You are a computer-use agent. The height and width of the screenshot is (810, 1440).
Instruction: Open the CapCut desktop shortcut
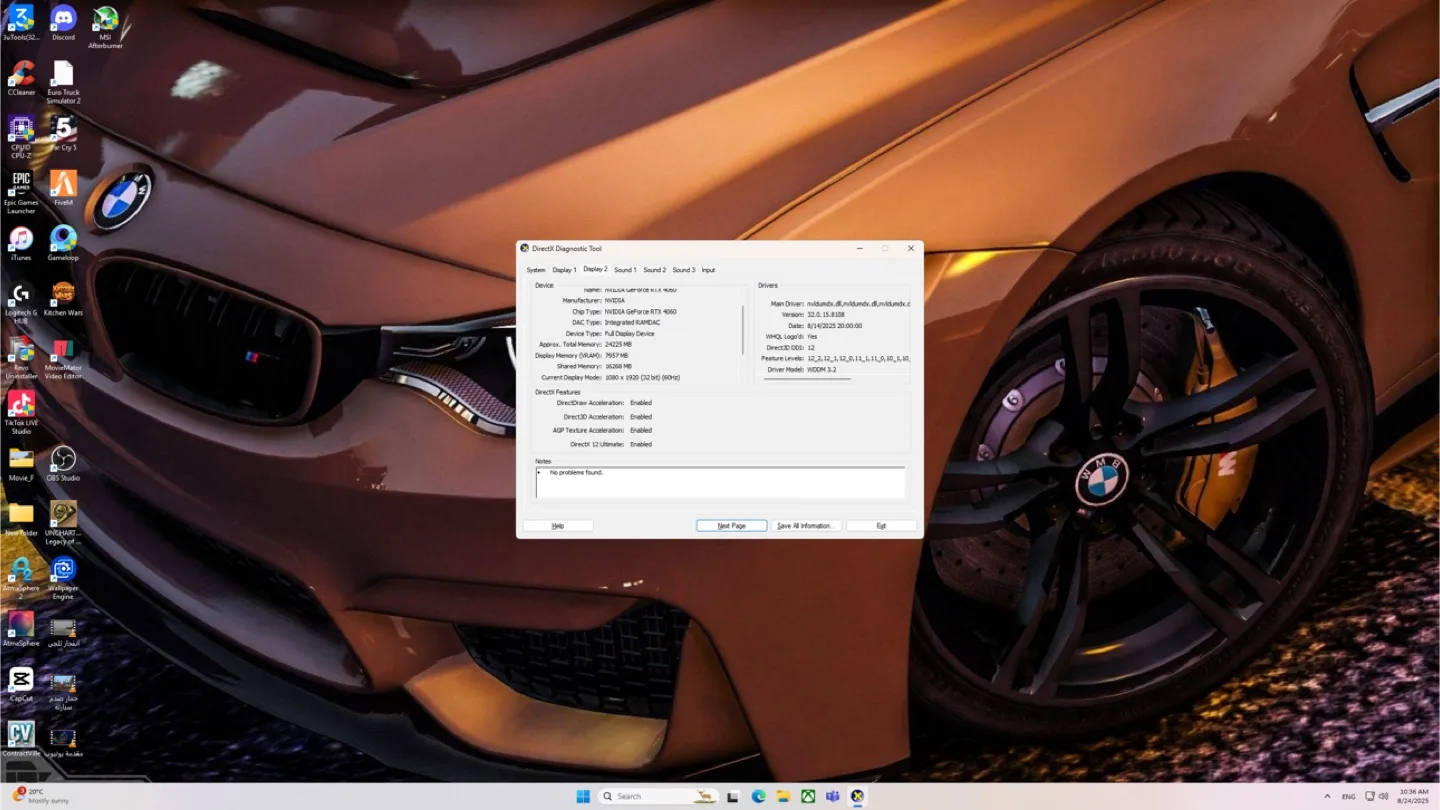[x=21, y=680]
